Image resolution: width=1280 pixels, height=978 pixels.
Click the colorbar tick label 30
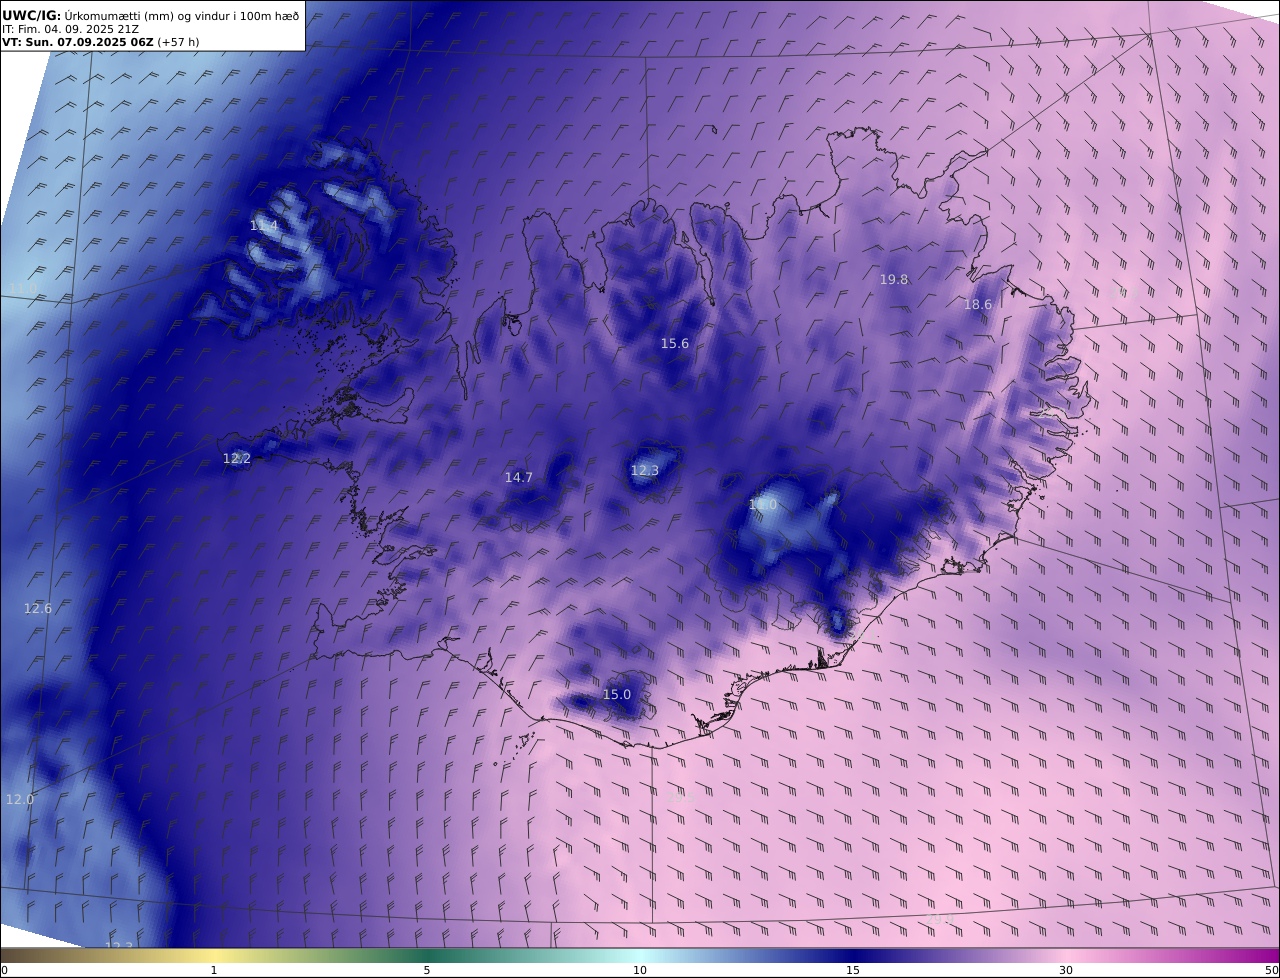[1066, 971]
